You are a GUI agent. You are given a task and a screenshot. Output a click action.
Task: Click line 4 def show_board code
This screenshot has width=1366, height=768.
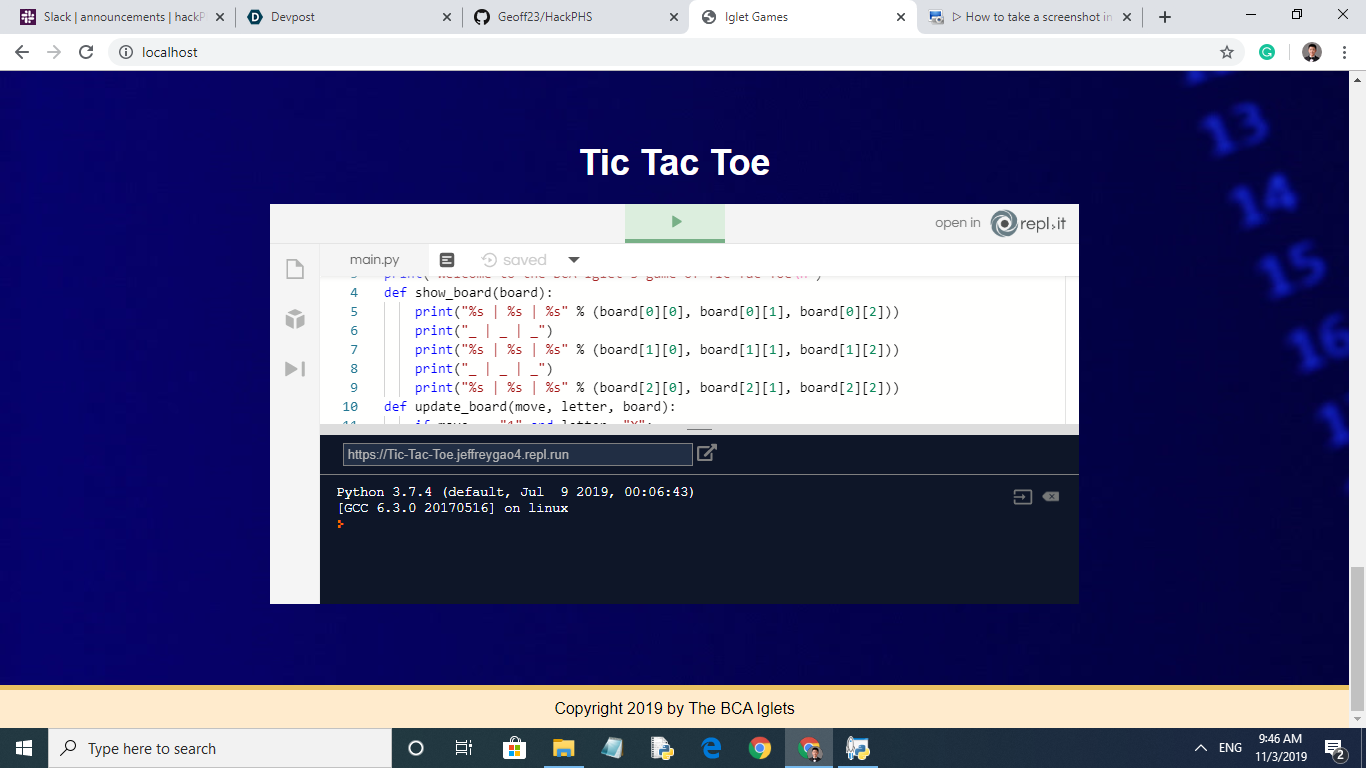(x=468, y=293)
